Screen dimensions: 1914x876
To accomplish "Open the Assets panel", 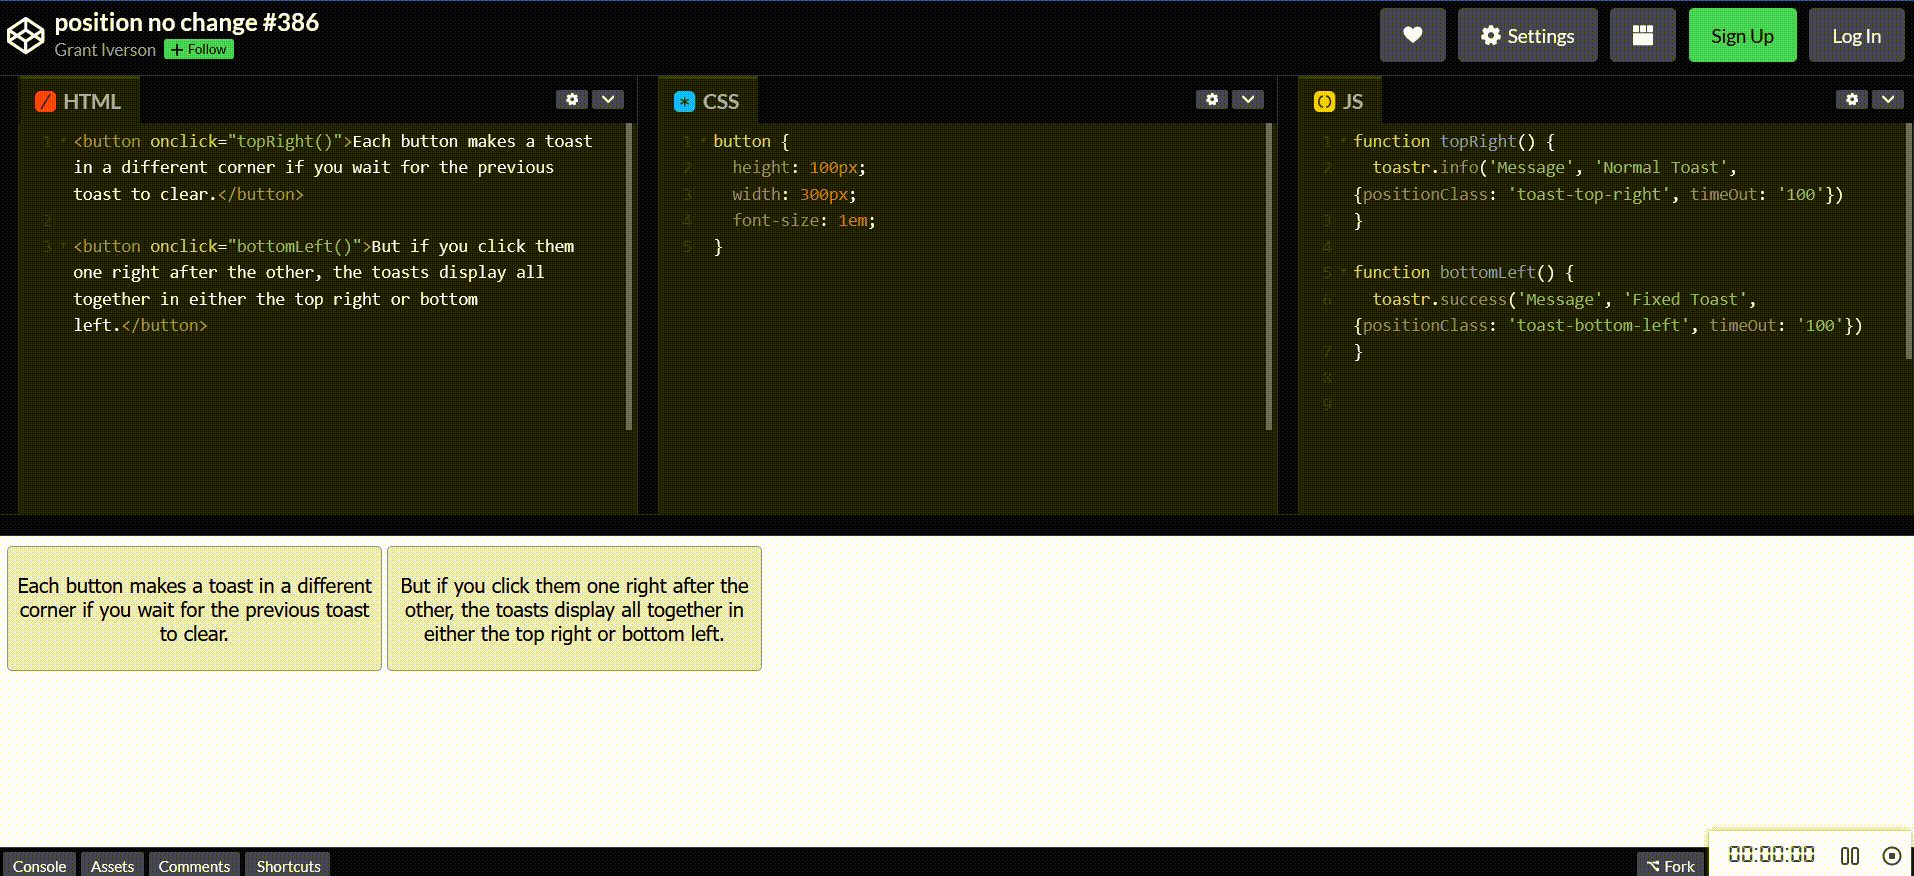I will (x=112, y=865).
